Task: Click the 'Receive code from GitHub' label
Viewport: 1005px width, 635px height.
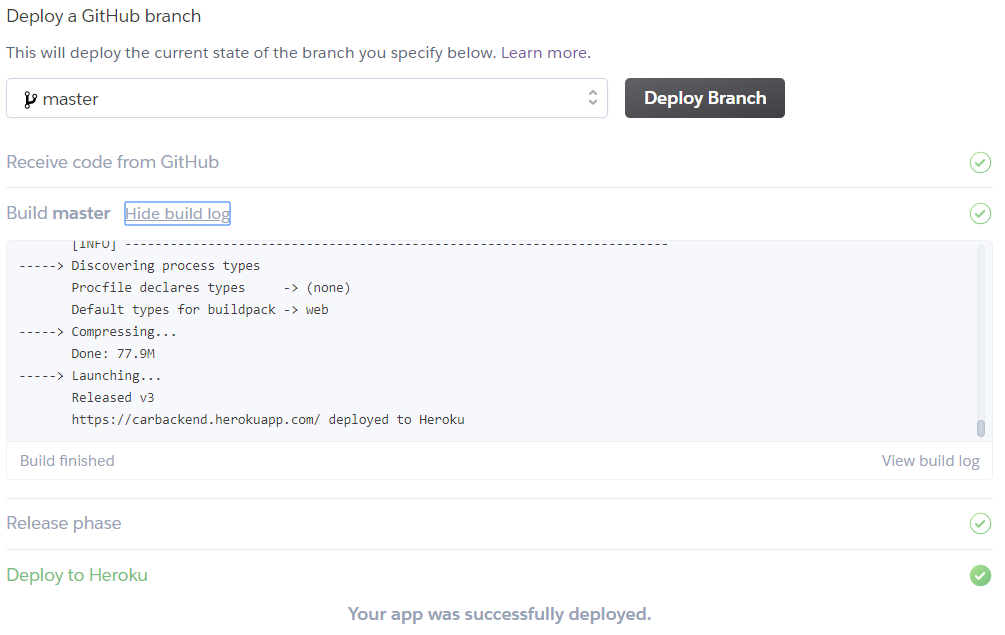Action: [112, 162]
